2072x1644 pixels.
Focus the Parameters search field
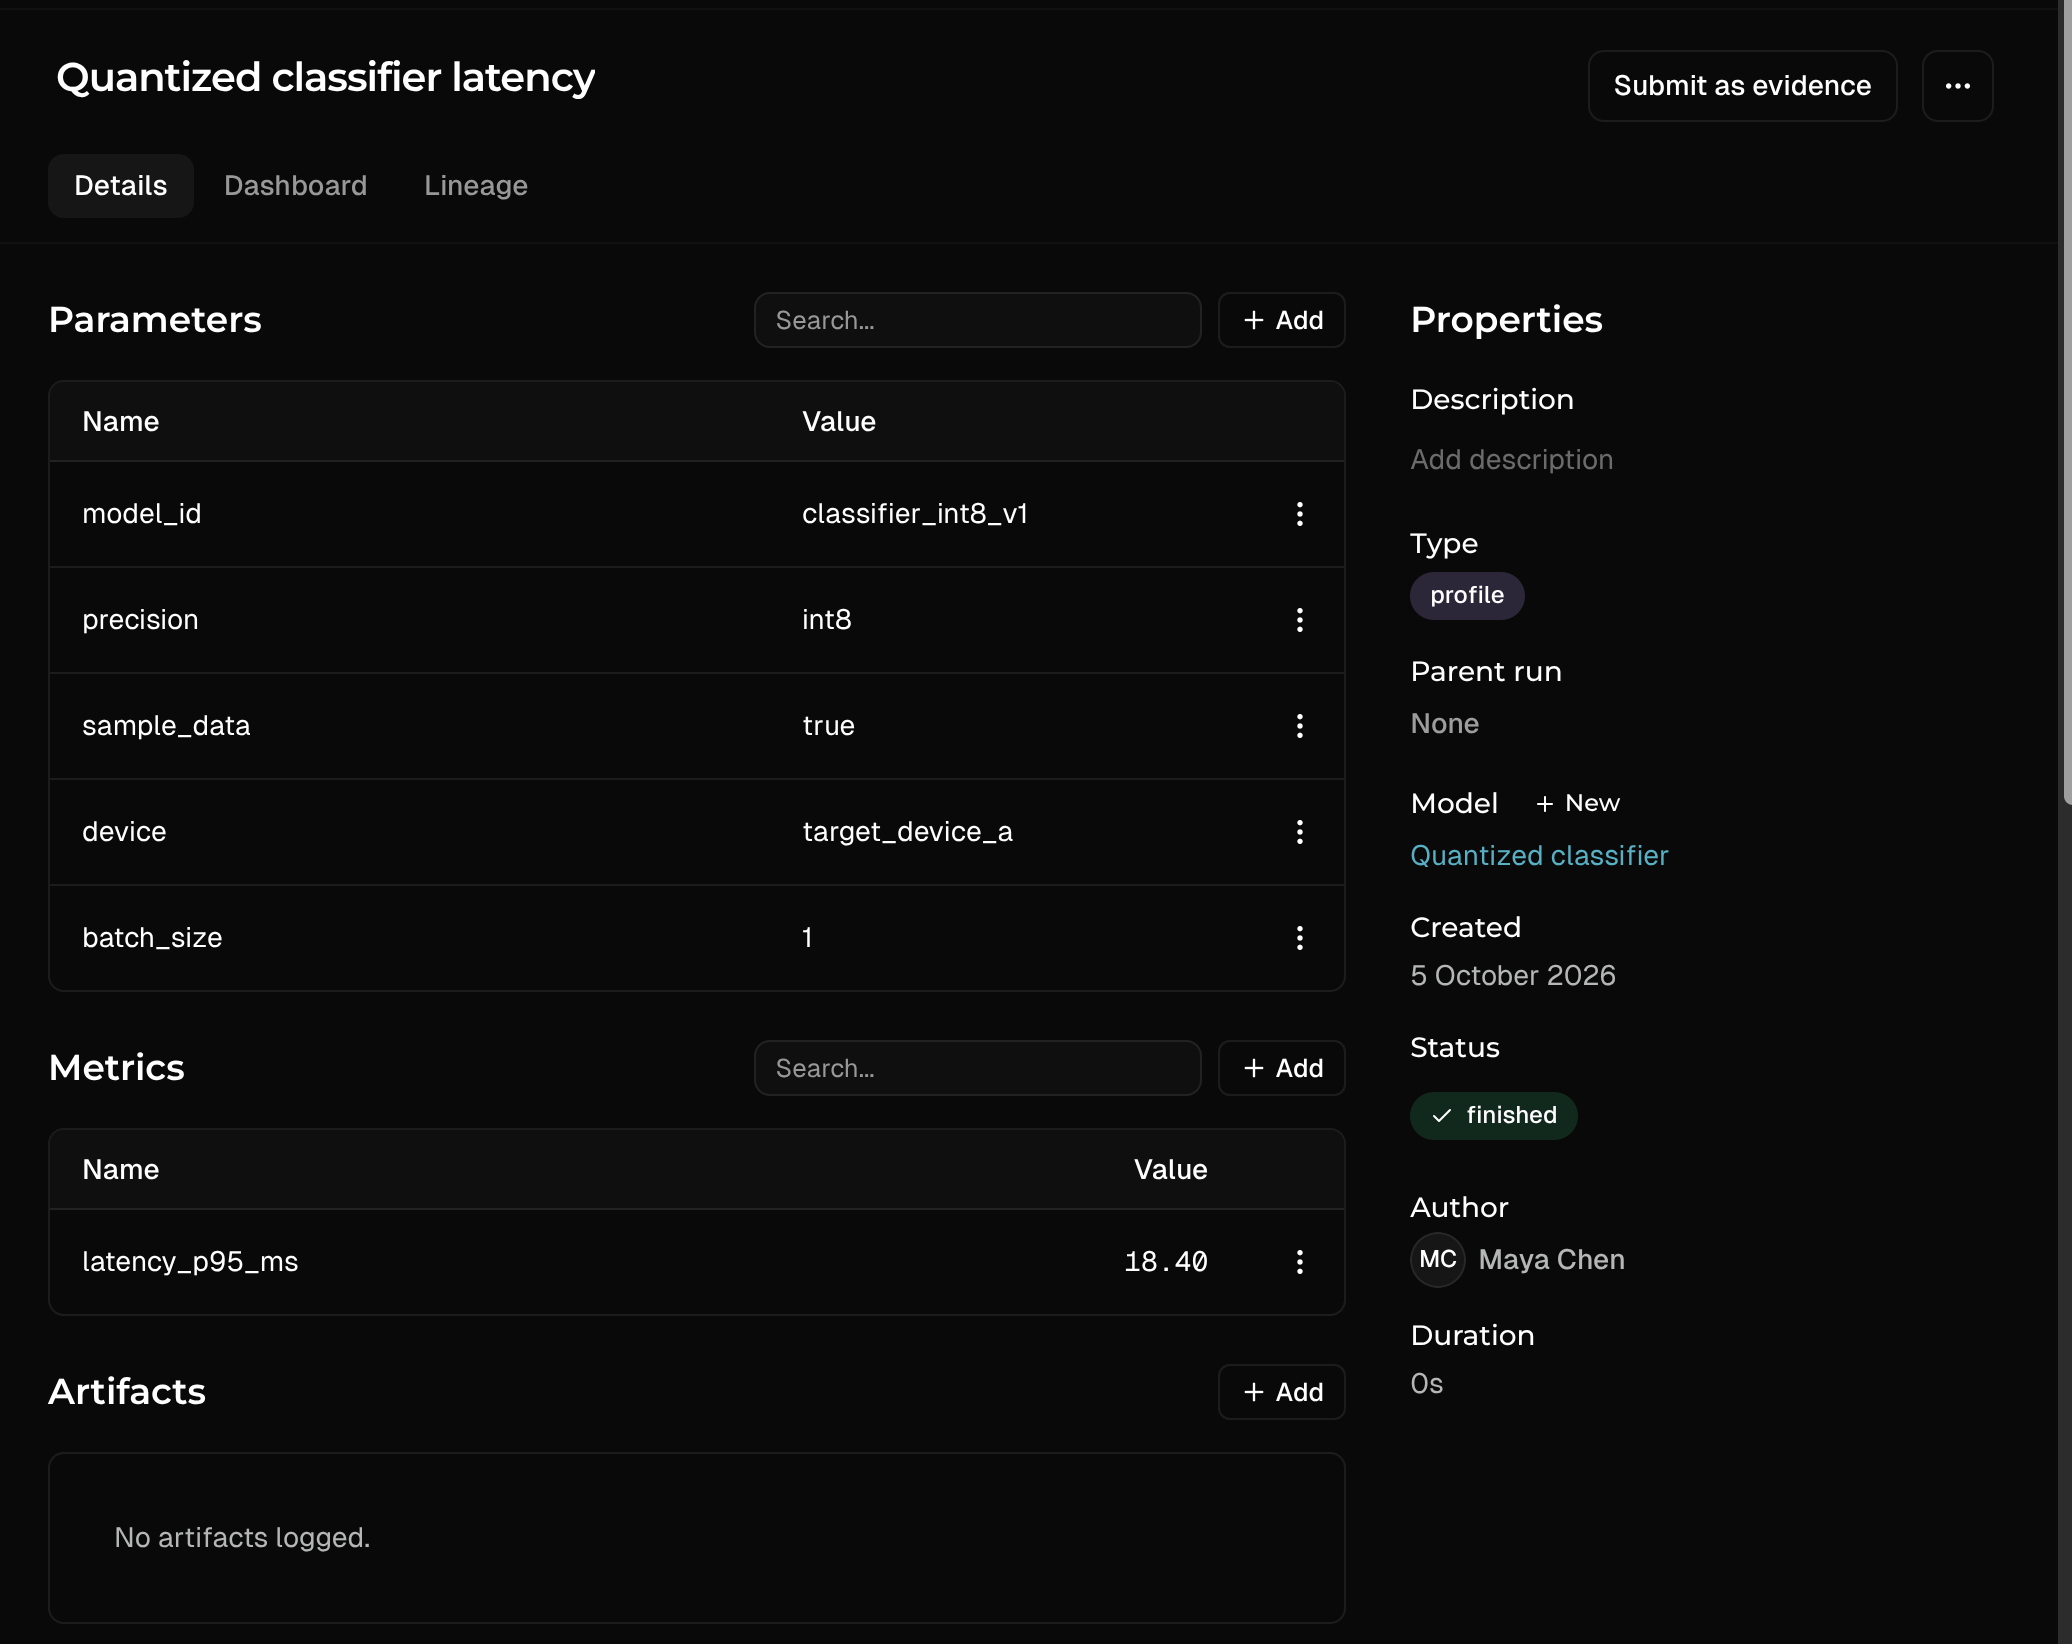tap(977, 320)
